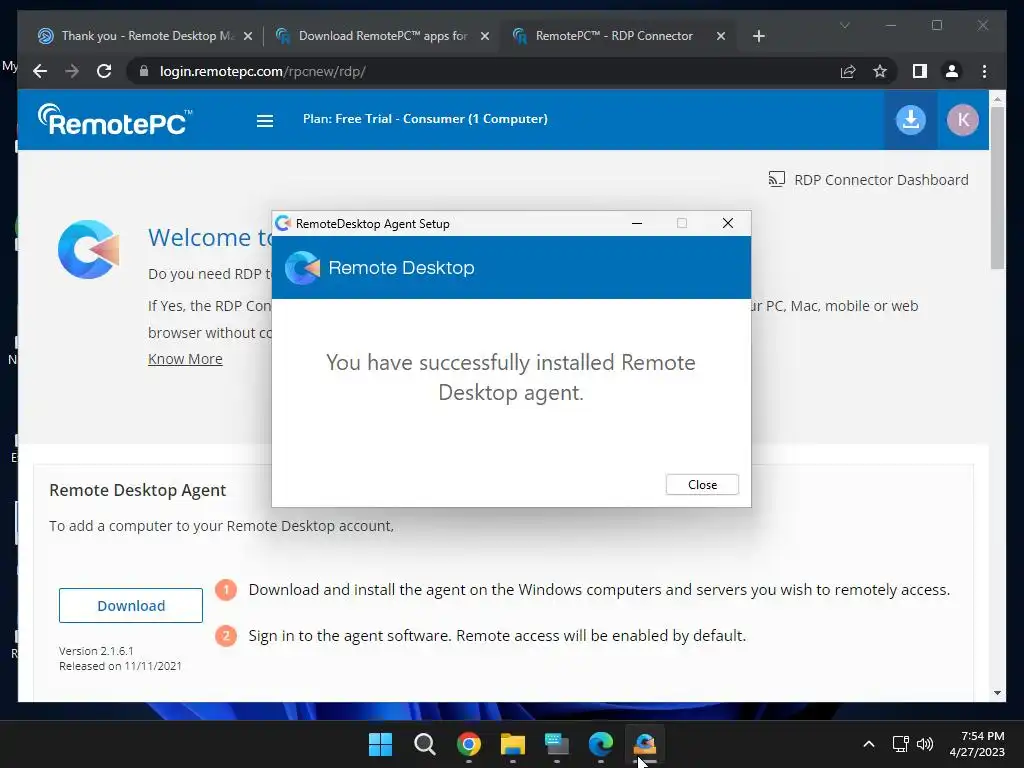1024x768 pixels.
Task: Click the Remote Desktop installer taskbar icon
Action: (x=645, y=743)
